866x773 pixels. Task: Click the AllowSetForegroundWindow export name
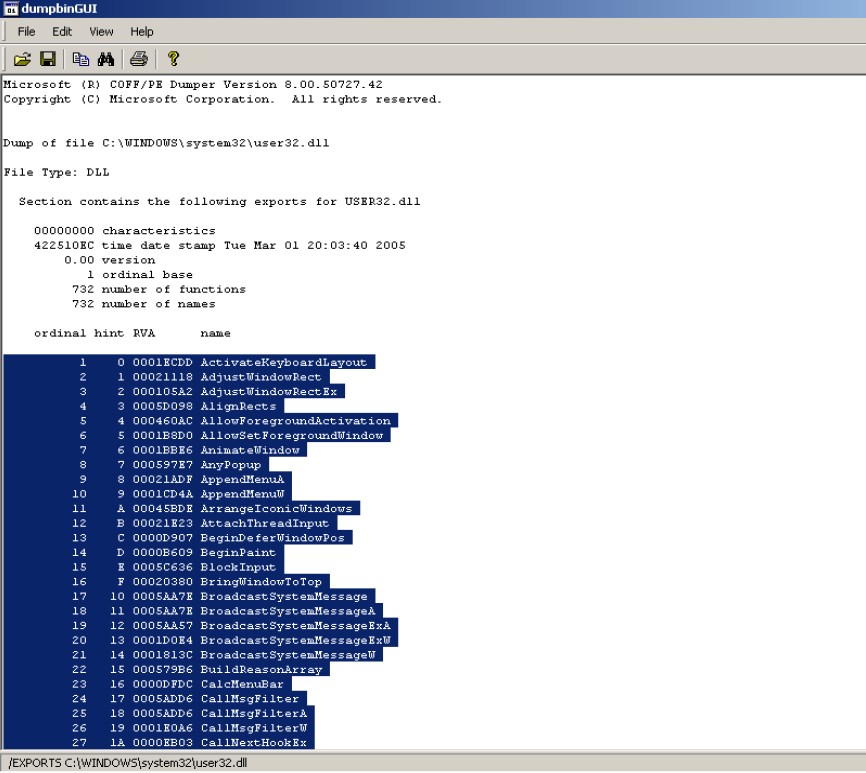point(292,436)
